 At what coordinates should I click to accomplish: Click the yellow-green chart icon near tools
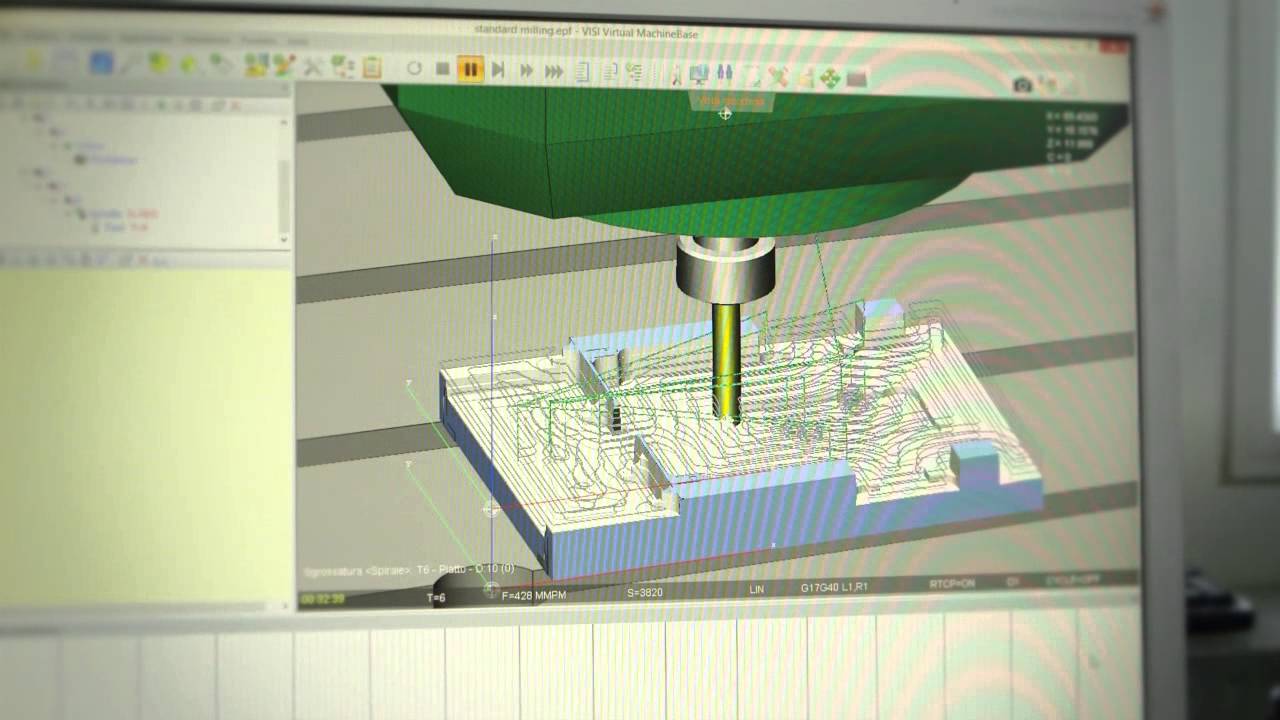point(256,65)
